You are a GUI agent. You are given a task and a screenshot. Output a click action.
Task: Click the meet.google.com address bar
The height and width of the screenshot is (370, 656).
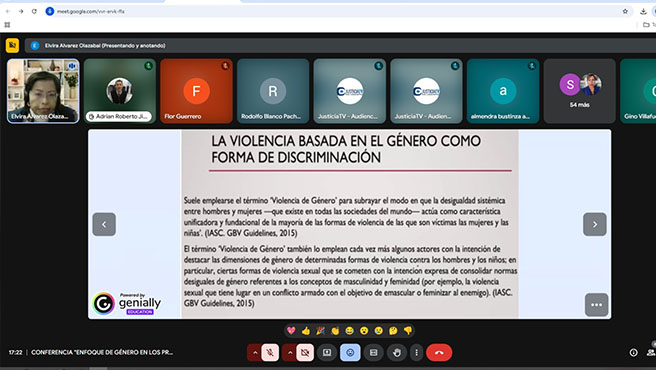337,11
